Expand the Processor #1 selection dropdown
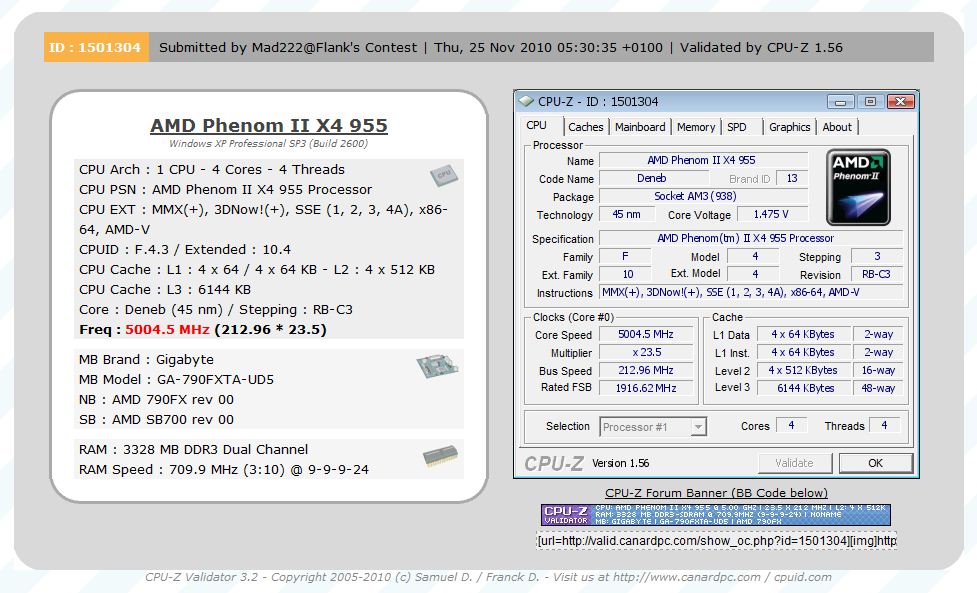This screenshot has width=977, height=593. click(x=698, y=427)
